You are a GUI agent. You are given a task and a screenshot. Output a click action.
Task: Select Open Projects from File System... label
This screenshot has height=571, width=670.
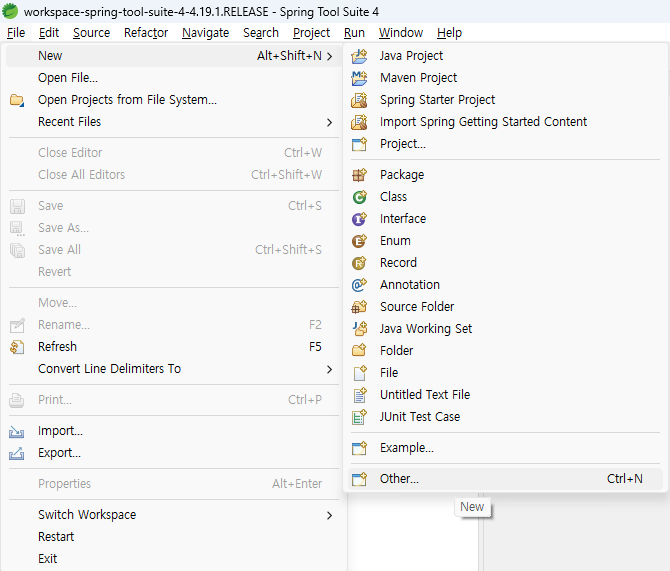(127, 100)
